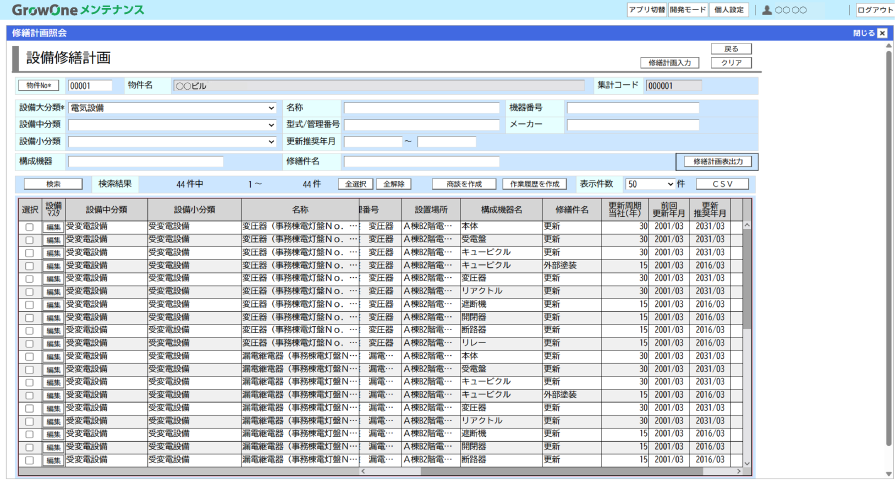Open アプリ切替 in the header

pos(647,10)
